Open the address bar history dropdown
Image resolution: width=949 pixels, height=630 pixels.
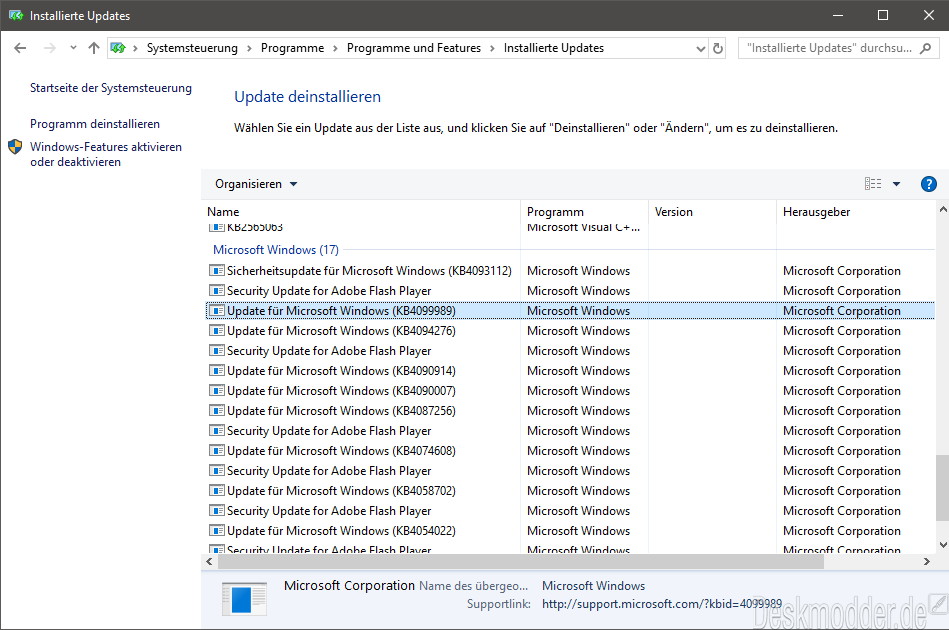point(700,48)
